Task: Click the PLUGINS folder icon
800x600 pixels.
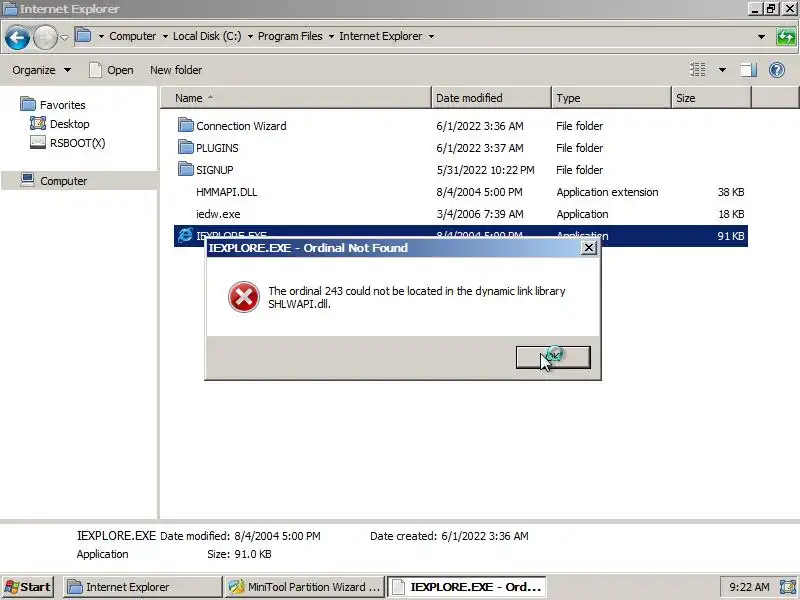Action: click(186, 147)
